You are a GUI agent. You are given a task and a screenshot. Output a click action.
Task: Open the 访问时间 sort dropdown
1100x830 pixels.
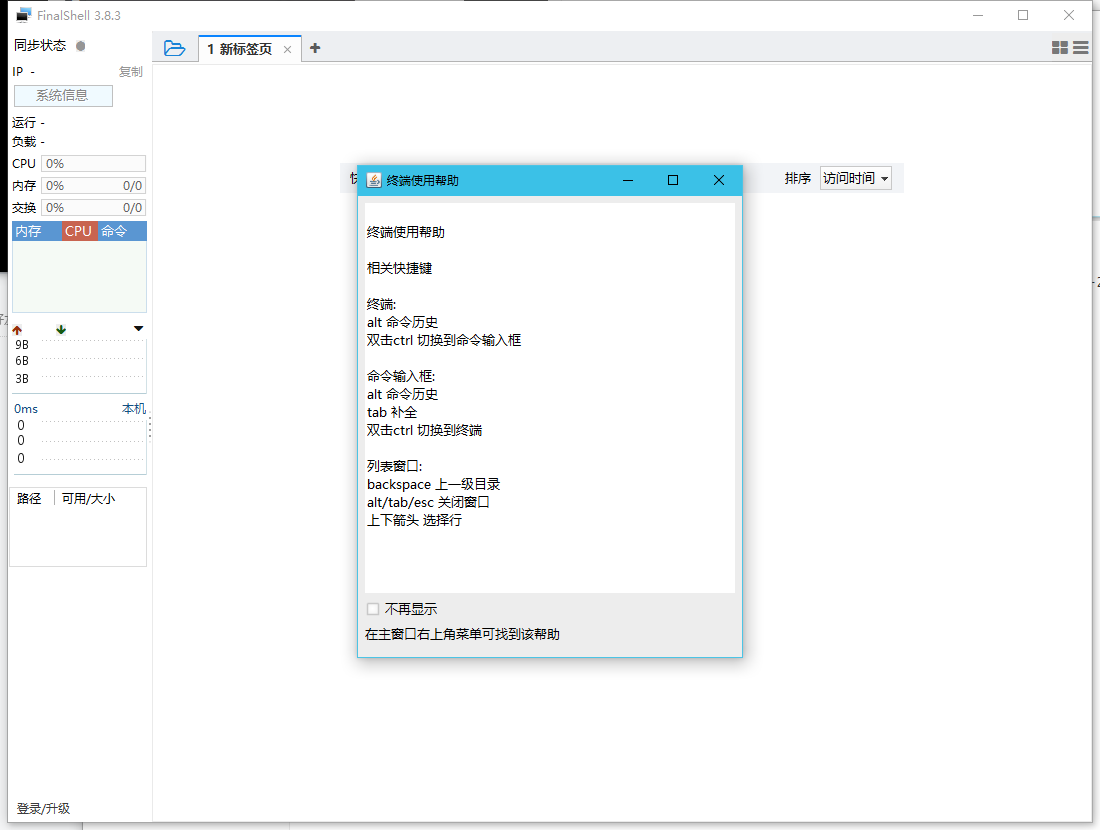pyautogui.click(x=855, y=178)
